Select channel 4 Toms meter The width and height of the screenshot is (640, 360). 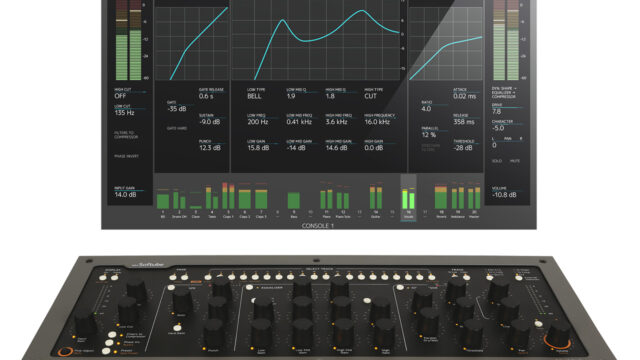pyautogui.click(x=212, y=198)
